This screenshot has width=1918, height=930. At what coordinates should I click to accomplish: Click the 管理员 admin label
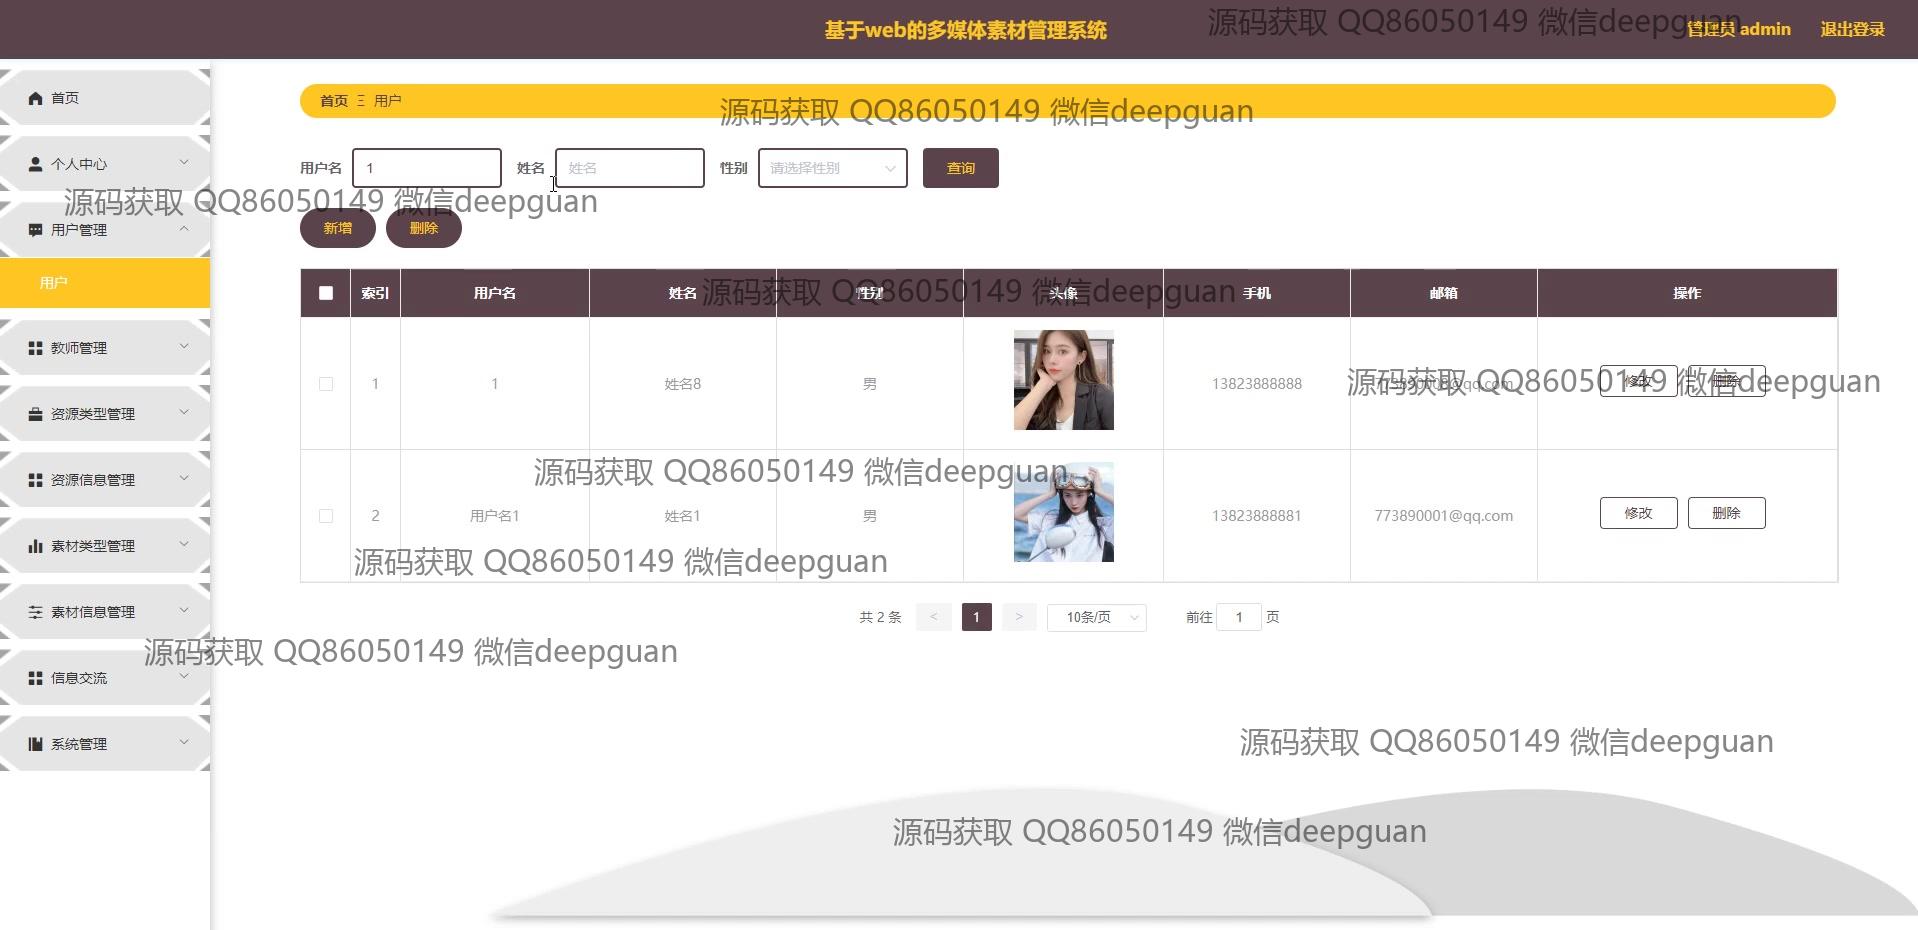coord(1740,29)
